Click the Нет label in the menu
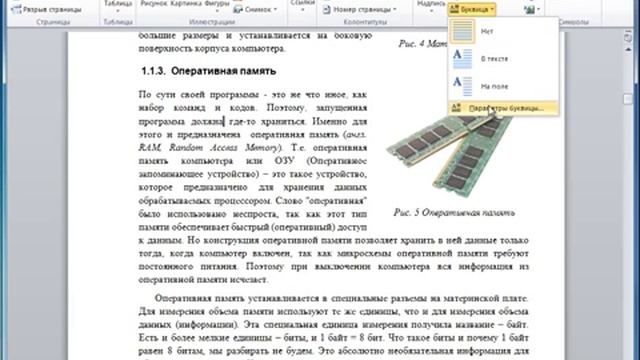 [x=487, y=31]
